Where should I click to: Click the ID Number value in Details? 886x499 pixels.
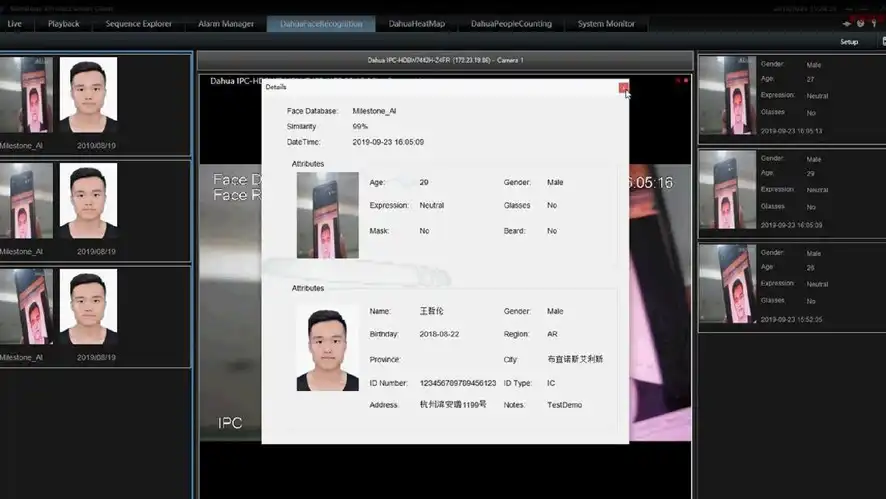pyautogui.click(x=458, y=383)
